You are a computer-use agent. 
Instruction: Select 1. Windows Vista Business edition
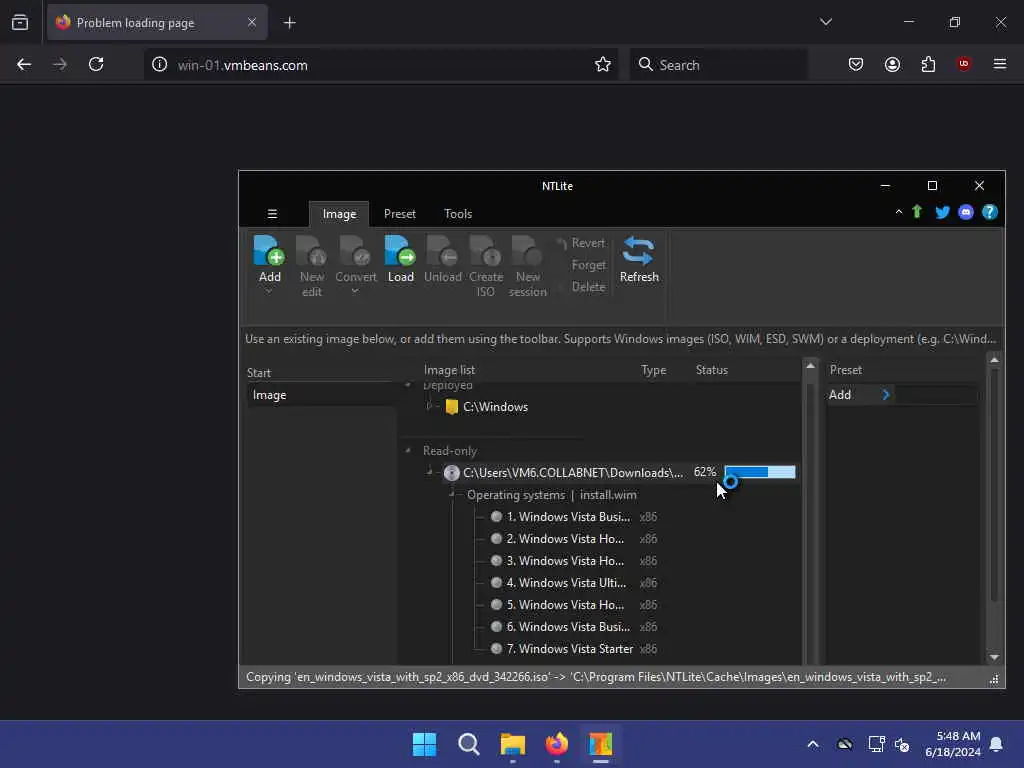568,517
